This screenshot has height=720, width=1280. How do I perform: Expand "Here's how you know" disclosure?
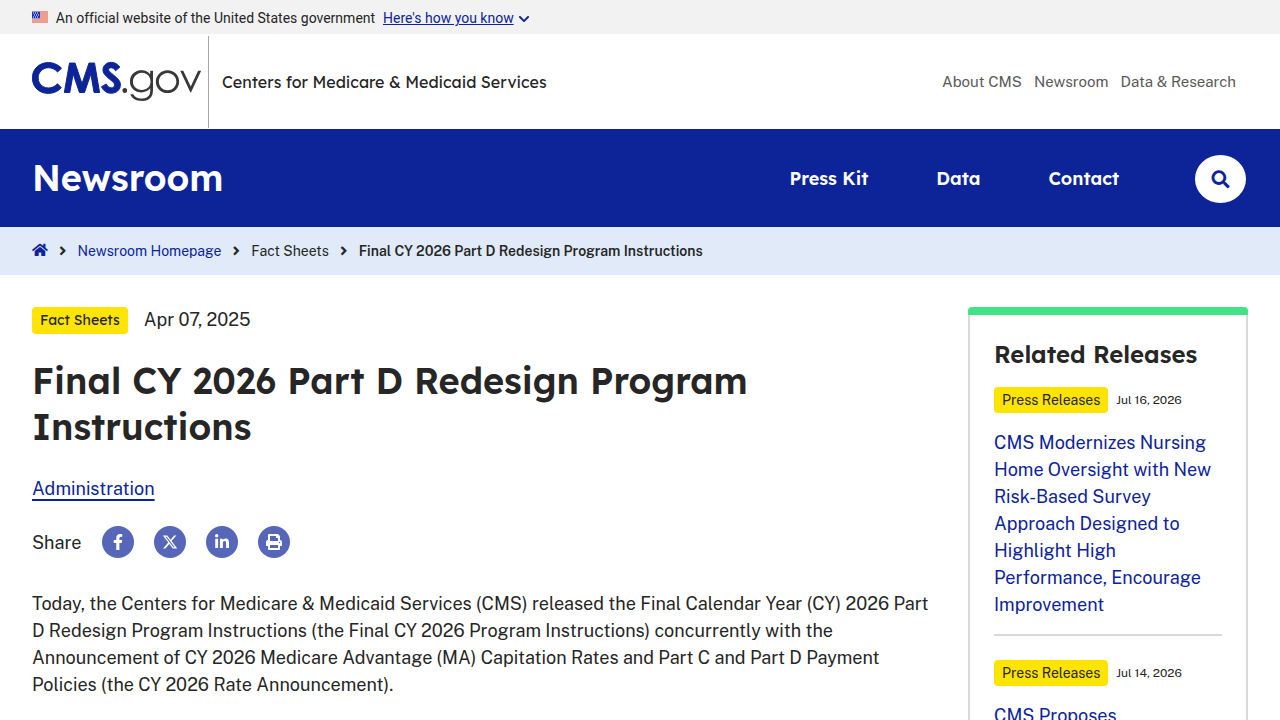tap(456, 18)
